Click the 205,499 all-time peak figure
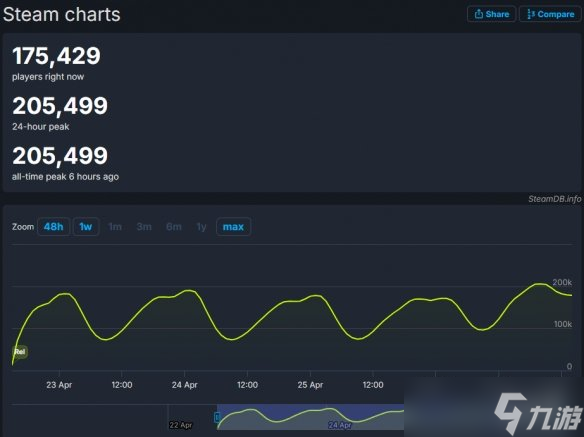This screenshot has height=437, width=584. pyautogui.click(x=60, y=155)
